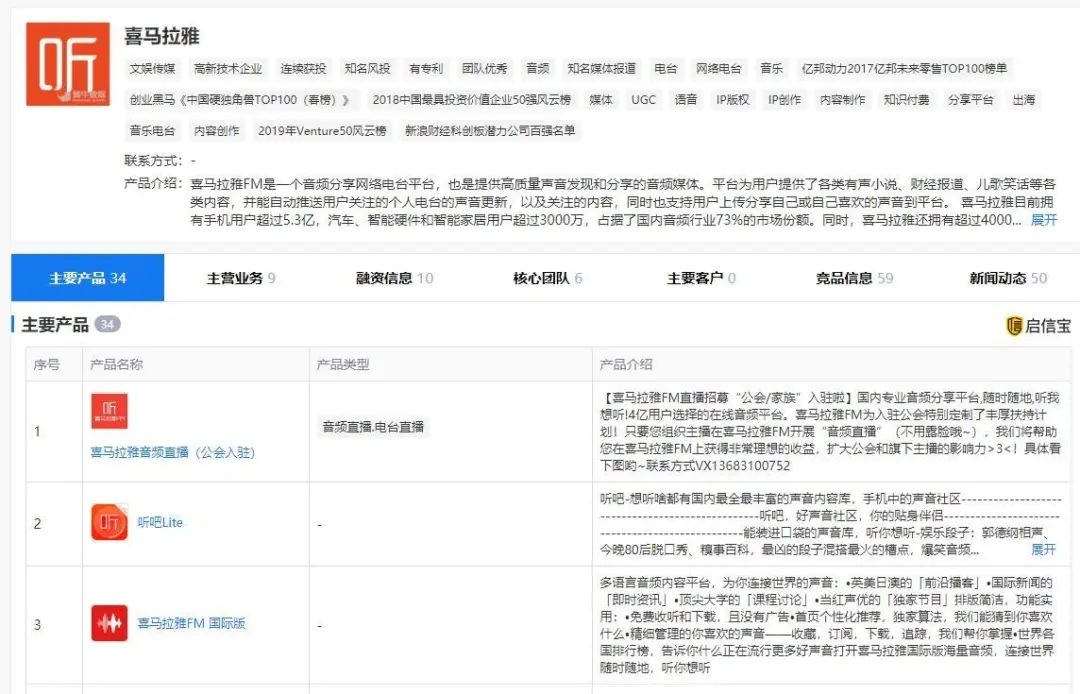Click the 亿邦动力2017 TOP100榜单 tag
1080x694 pixels.
(x=904, y=69)
